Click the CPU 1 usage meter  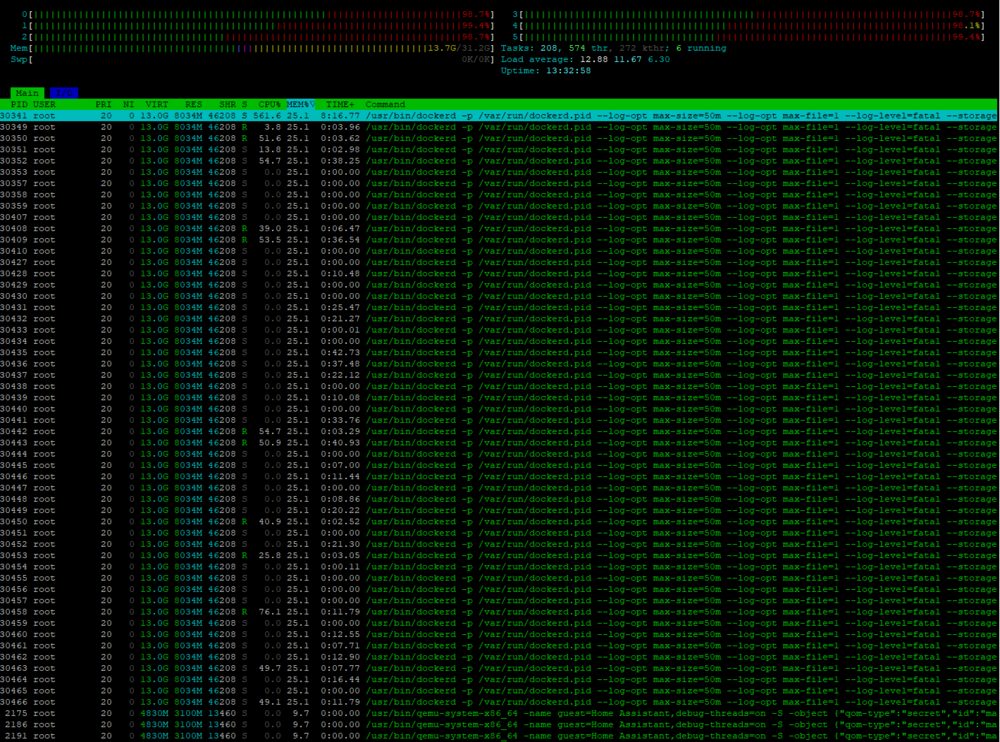coord(258,26)
